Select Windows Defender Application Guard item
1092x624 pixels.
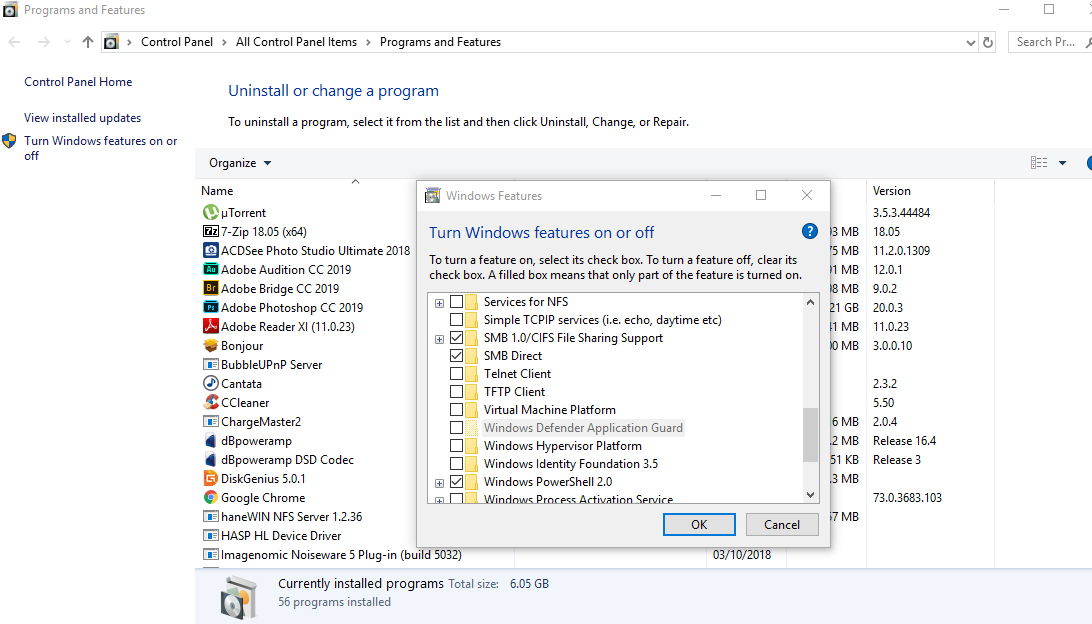coord(583,428)
